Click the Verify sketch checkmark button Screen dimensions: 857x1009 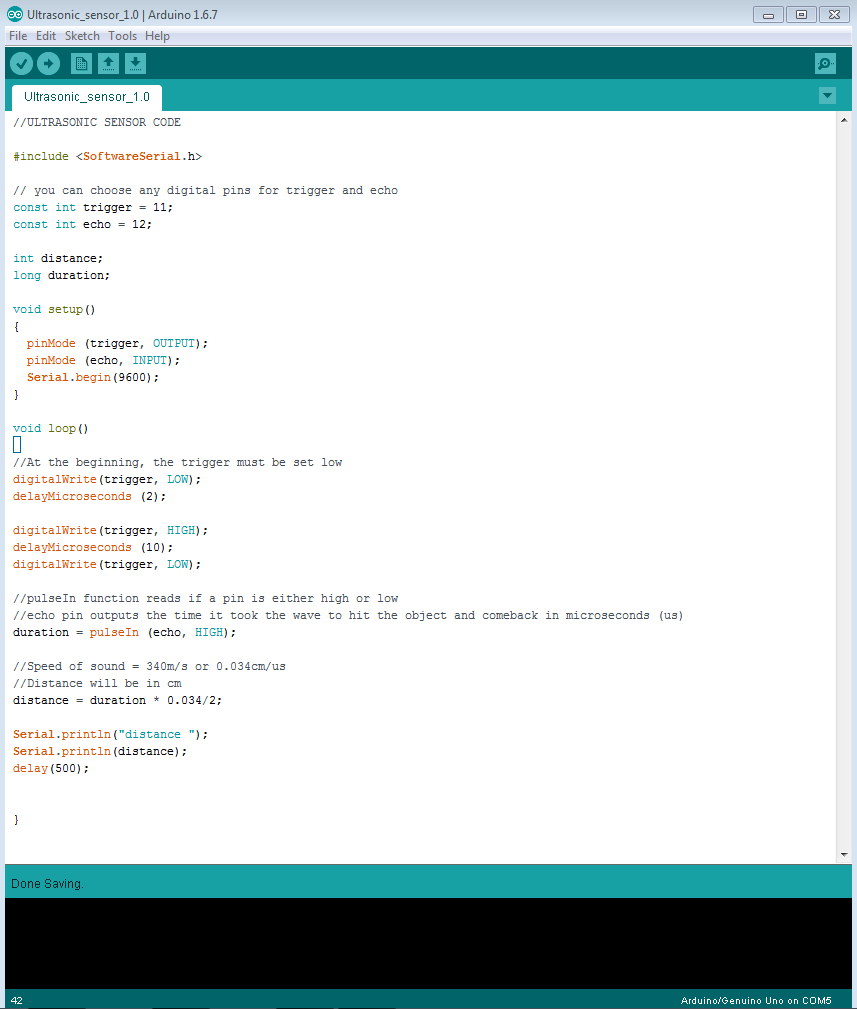tap(21, 64)
